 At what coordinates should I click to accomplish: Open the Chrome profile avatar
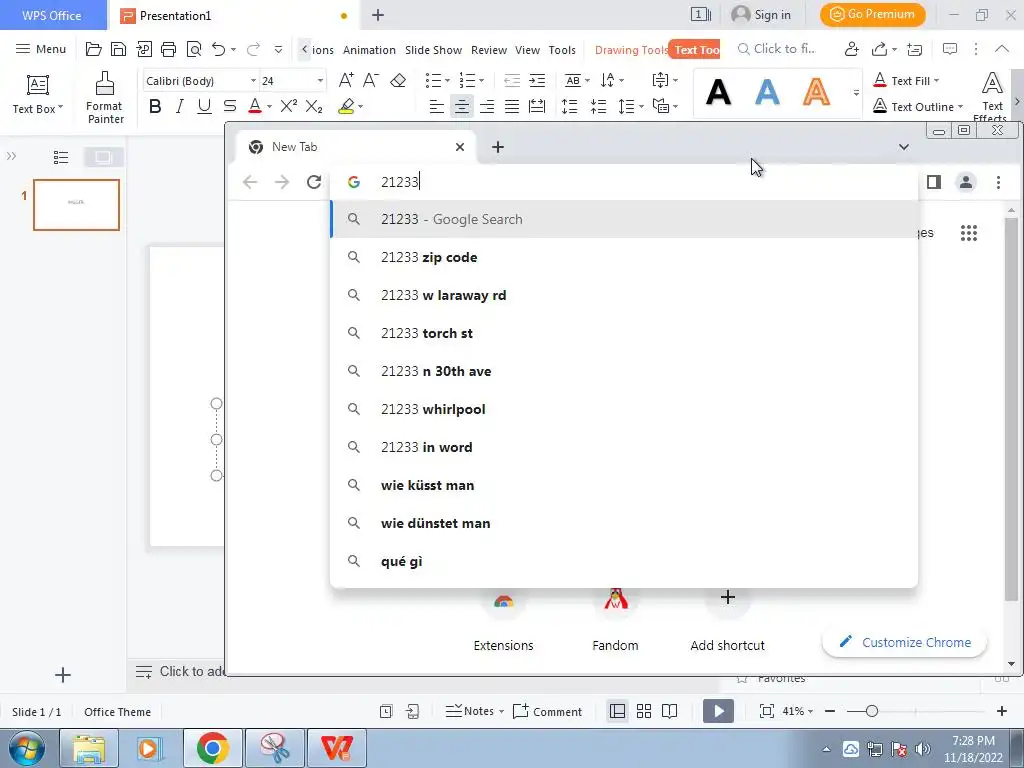coord(966,182)
